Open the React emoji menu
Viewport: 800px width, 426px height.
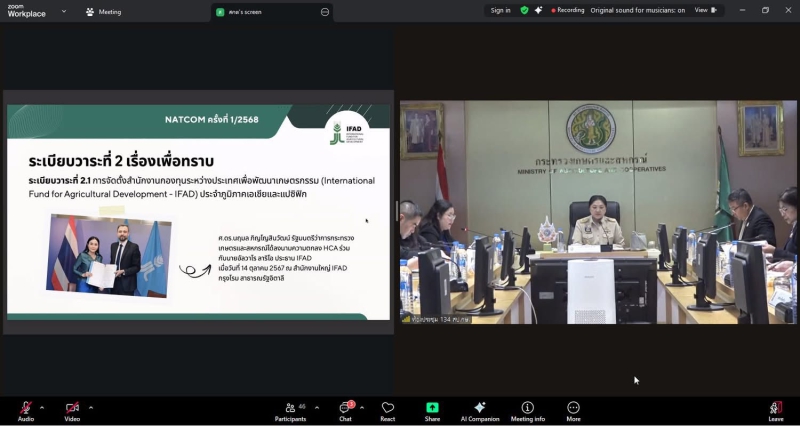[x=388, y=411]
